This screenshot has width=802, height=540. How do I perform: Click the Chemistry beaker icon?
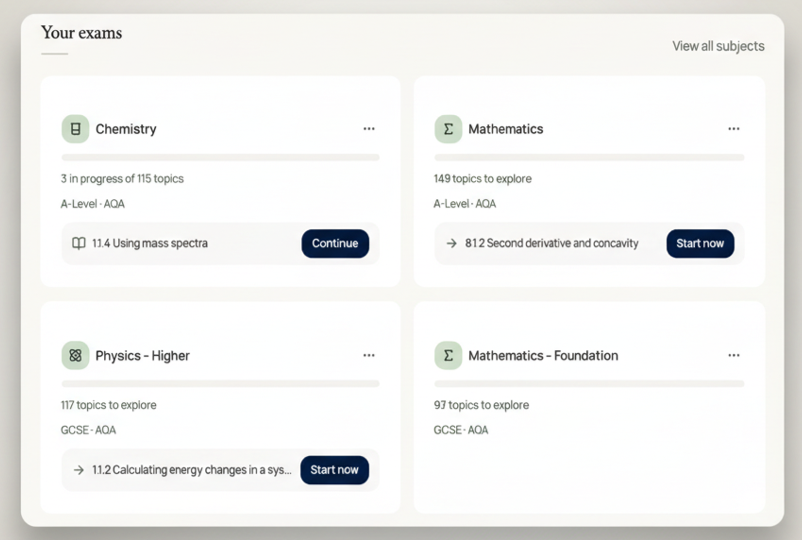(75, 129)
